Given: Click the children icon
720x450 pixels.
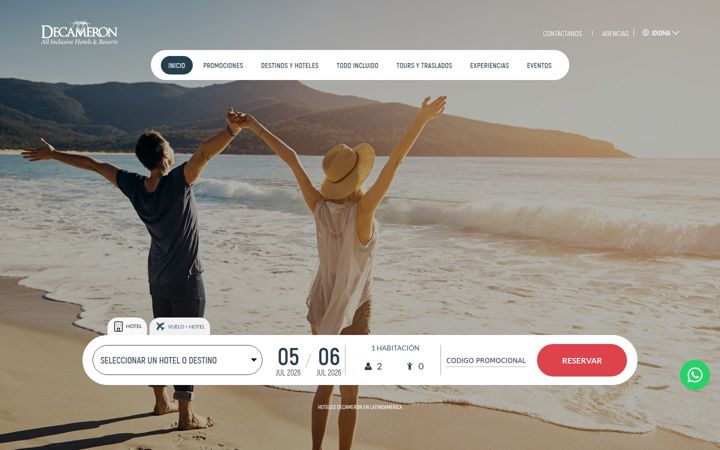Looking at the screenshot, I should pyautogui.click(x=410, y=366).
